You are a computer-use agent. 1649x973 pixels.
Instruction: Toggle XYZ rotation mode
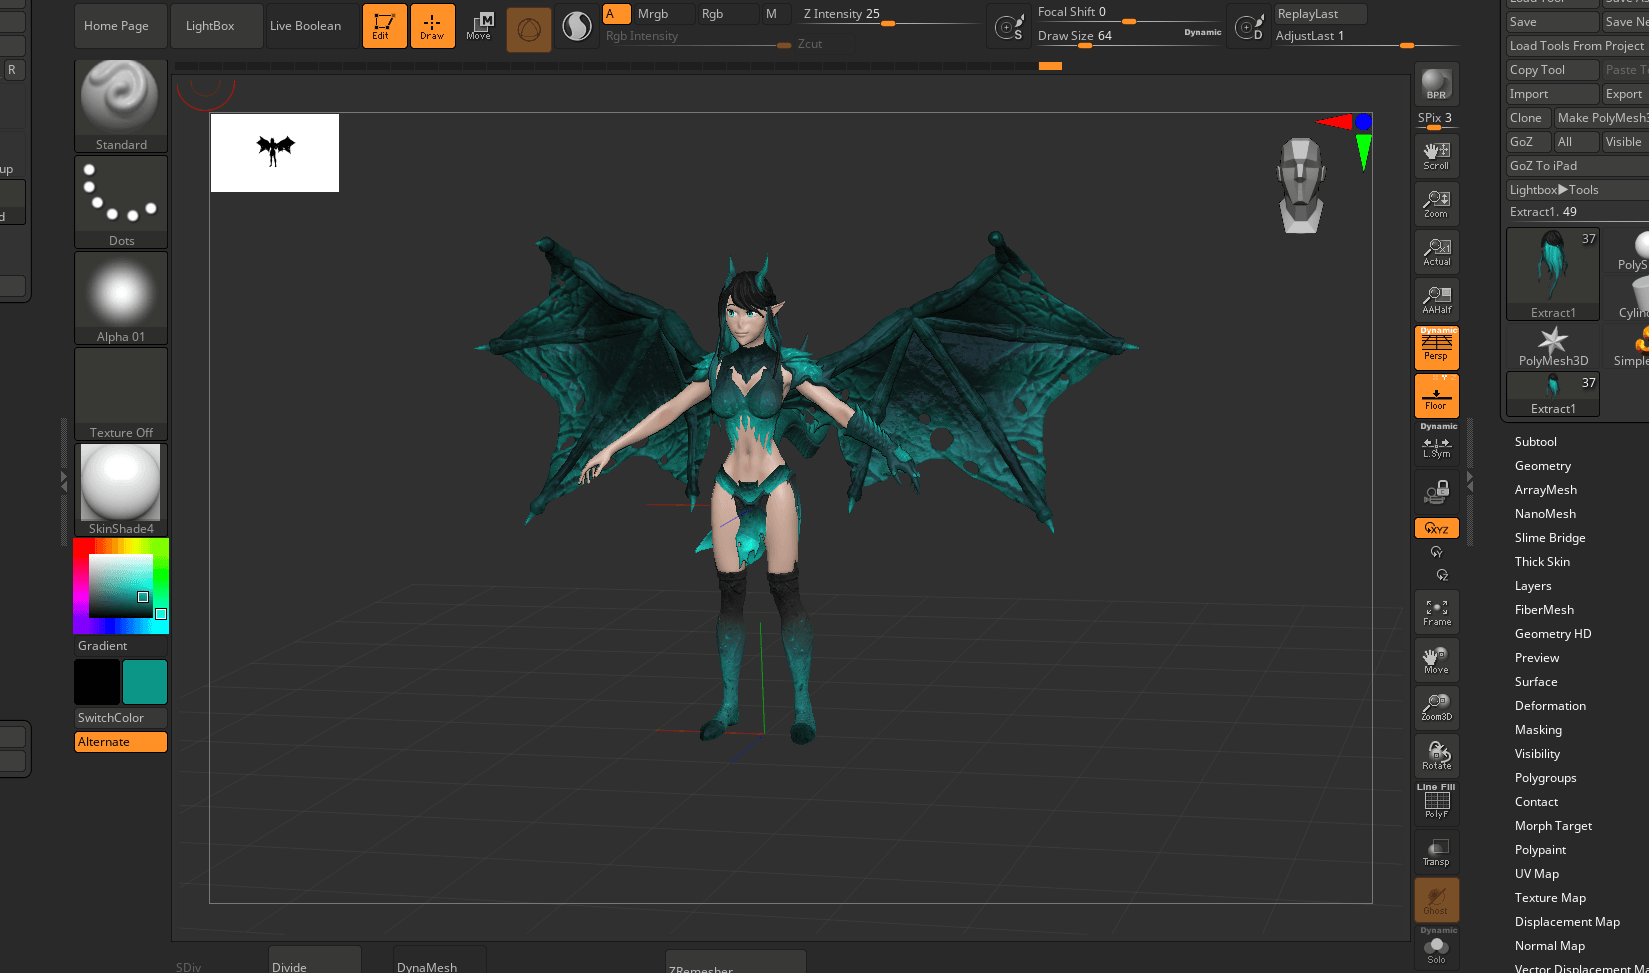pyautogui.click(x=1437, y=528)
